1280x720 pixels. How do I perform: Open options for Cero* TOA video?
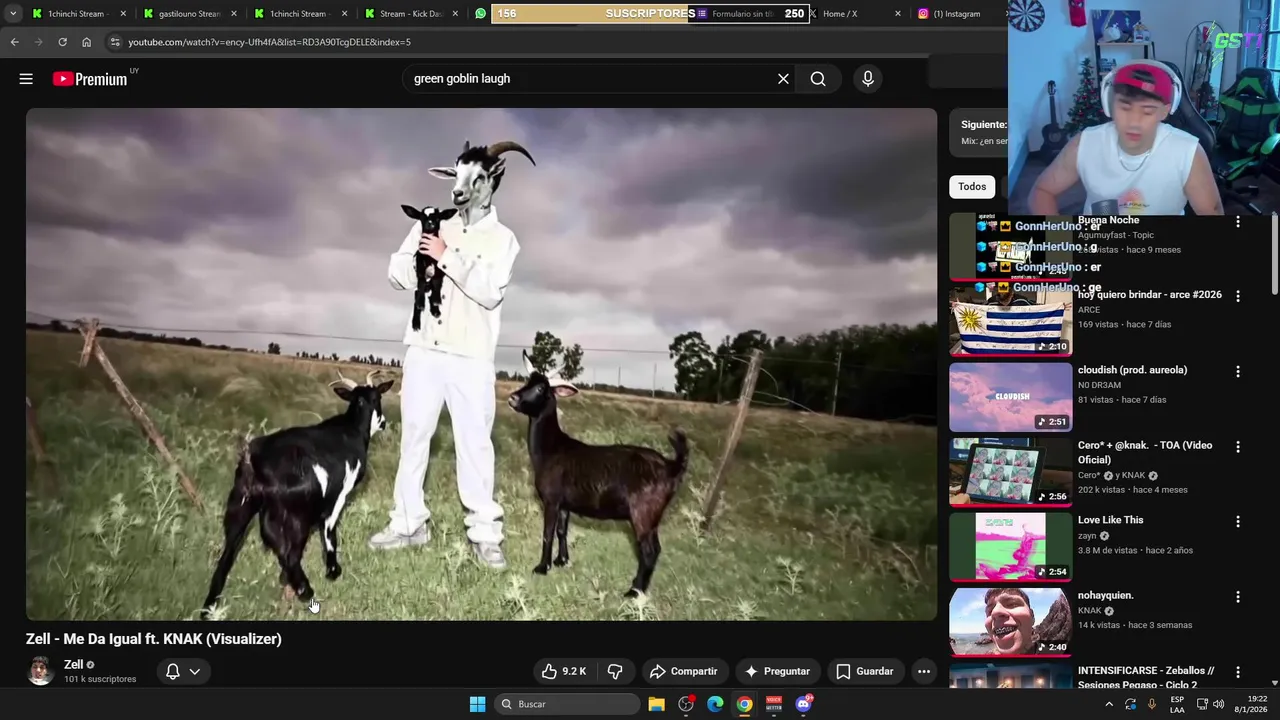point(1237,447)
